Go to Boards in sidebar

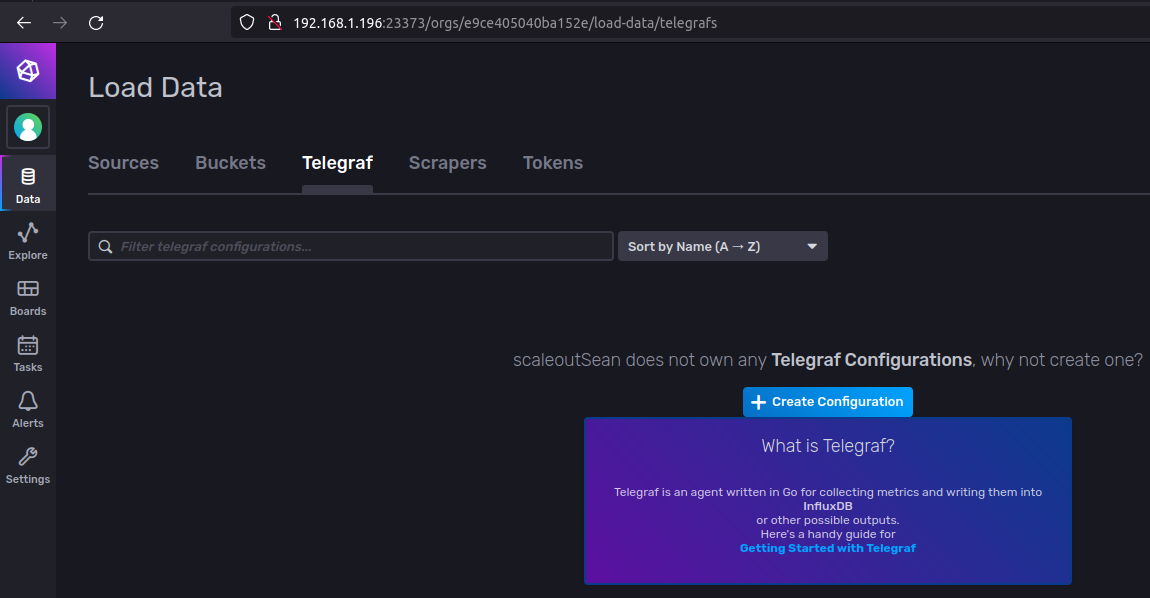tap(28, 298)
